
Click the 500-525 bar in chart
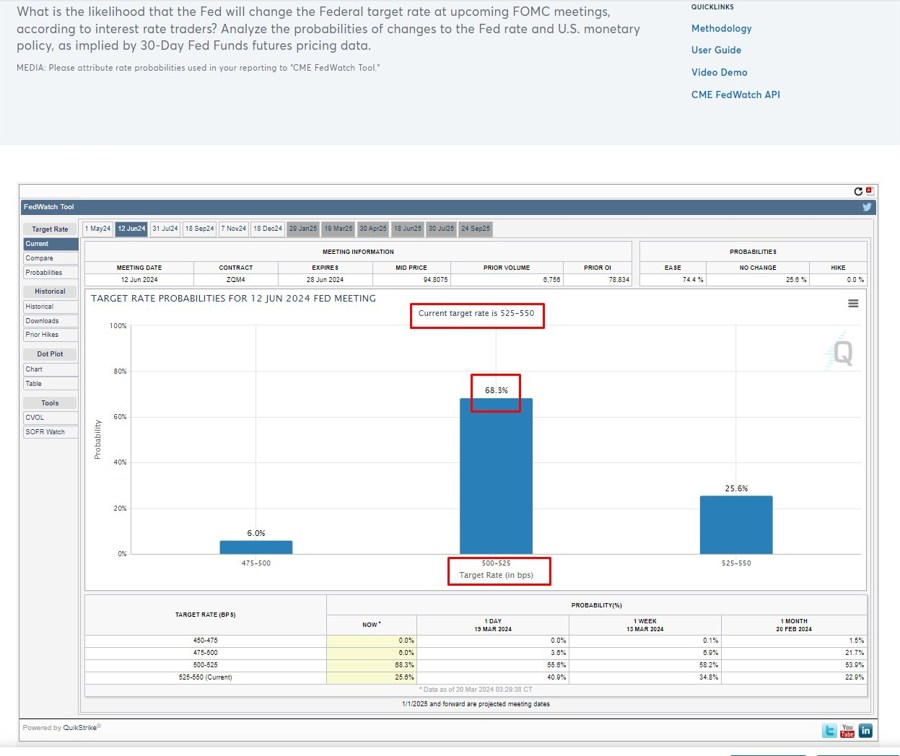(496, 476)
